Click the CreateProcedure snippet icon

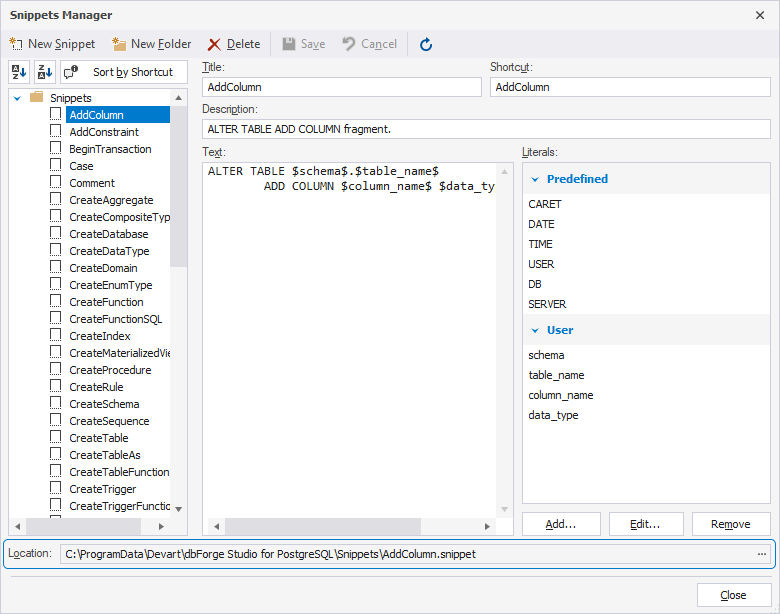(56, 369)
